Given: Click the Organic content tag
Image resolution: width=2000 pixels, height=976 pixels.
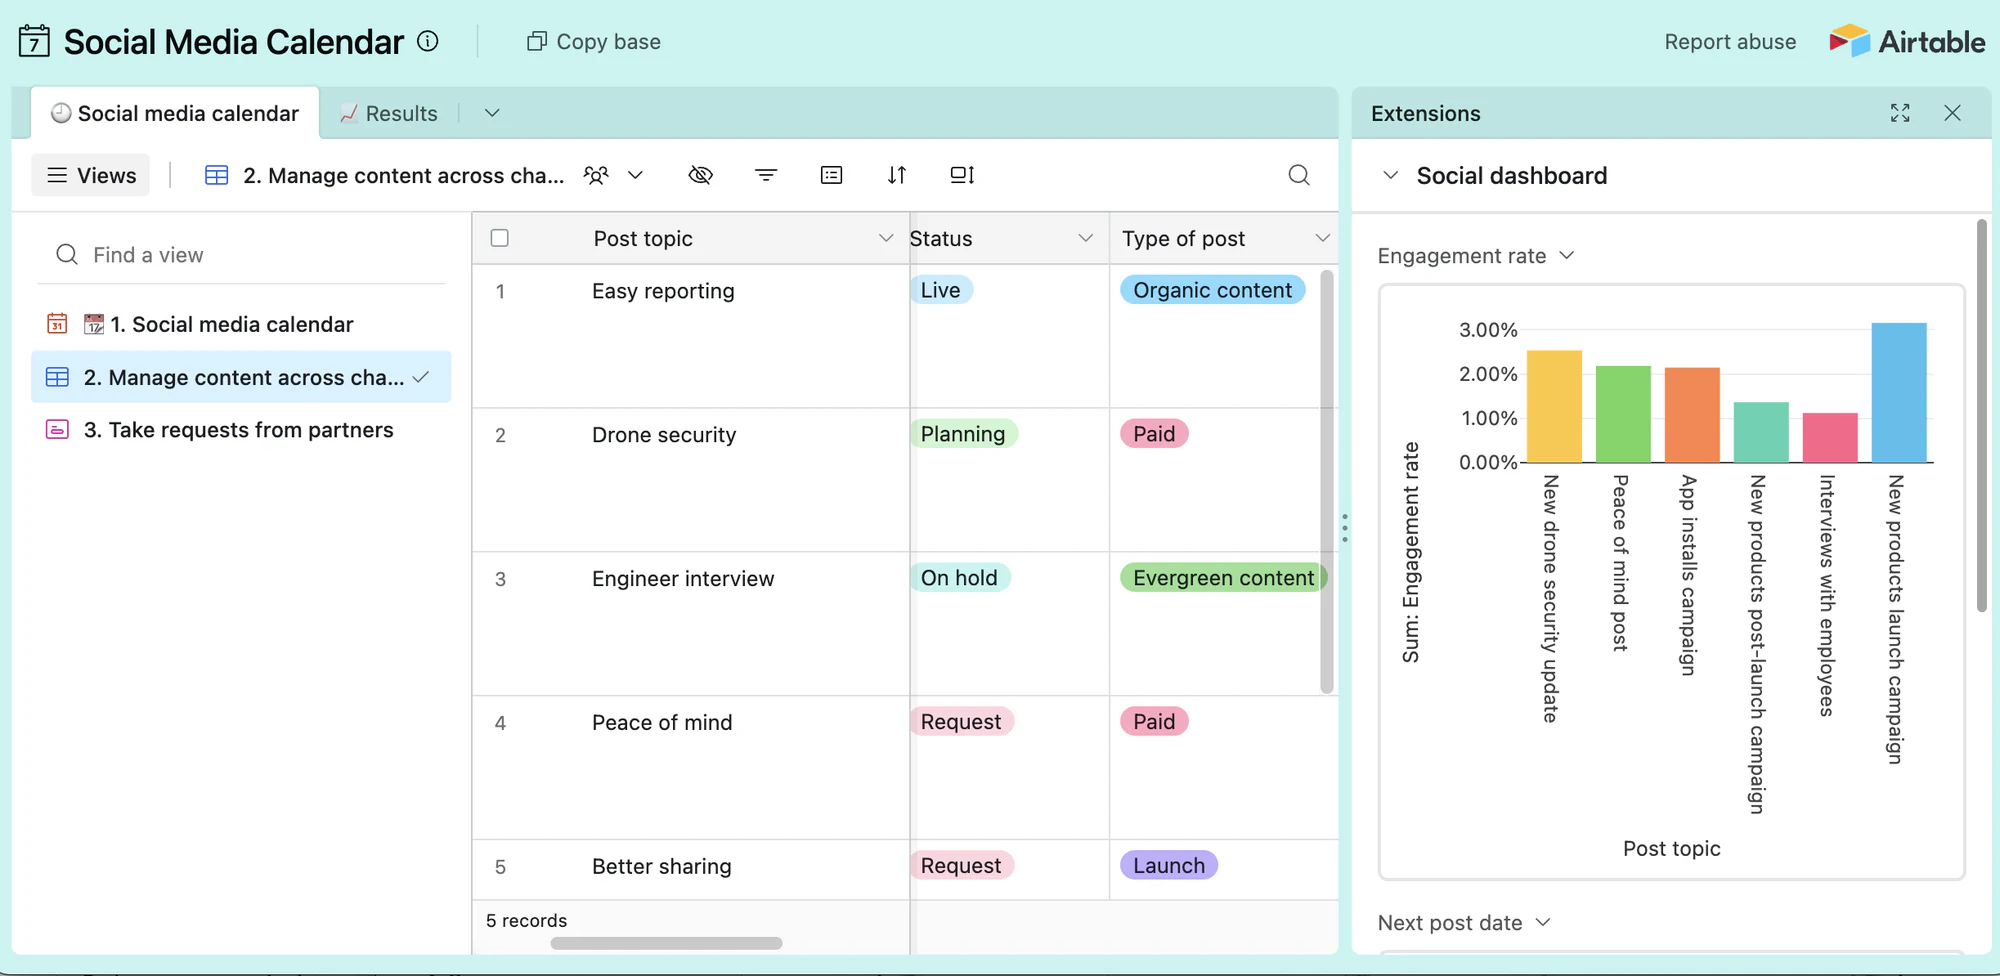Looking at the screenshot, I should pyautogui.click(x=1212, y=290).
